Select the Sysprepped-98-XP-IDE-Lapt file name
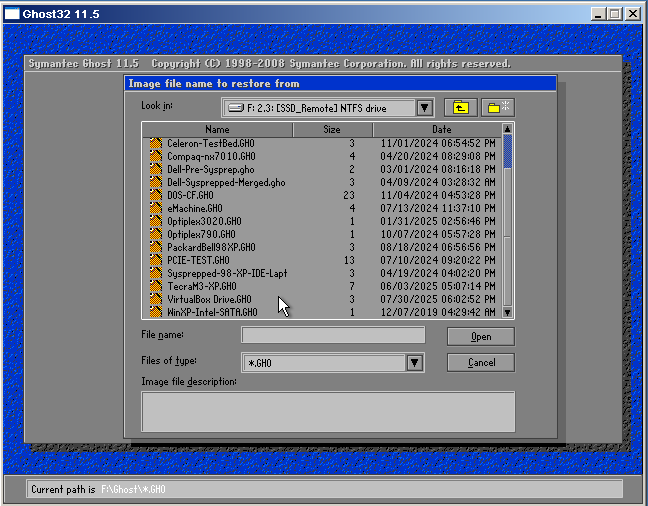Viewport: 648px width, 506px height. 227,273
